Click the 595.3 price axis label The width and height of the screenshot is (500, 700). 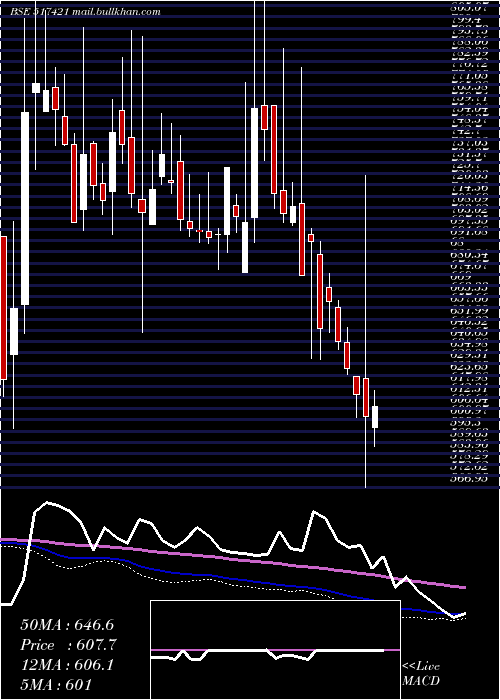(466, 422)
